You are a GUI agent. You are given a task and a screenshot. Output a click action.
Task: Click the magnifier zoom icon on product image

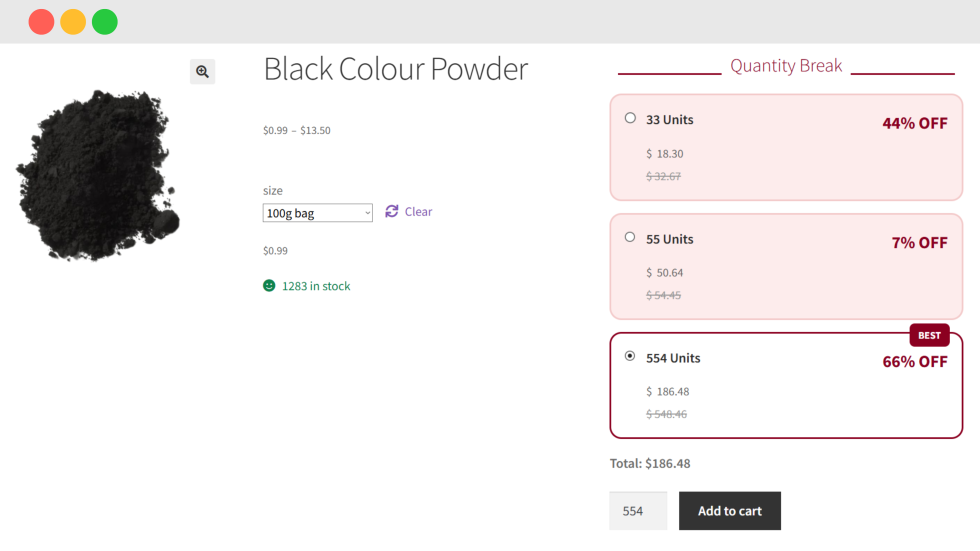click(x=203, y=71)
